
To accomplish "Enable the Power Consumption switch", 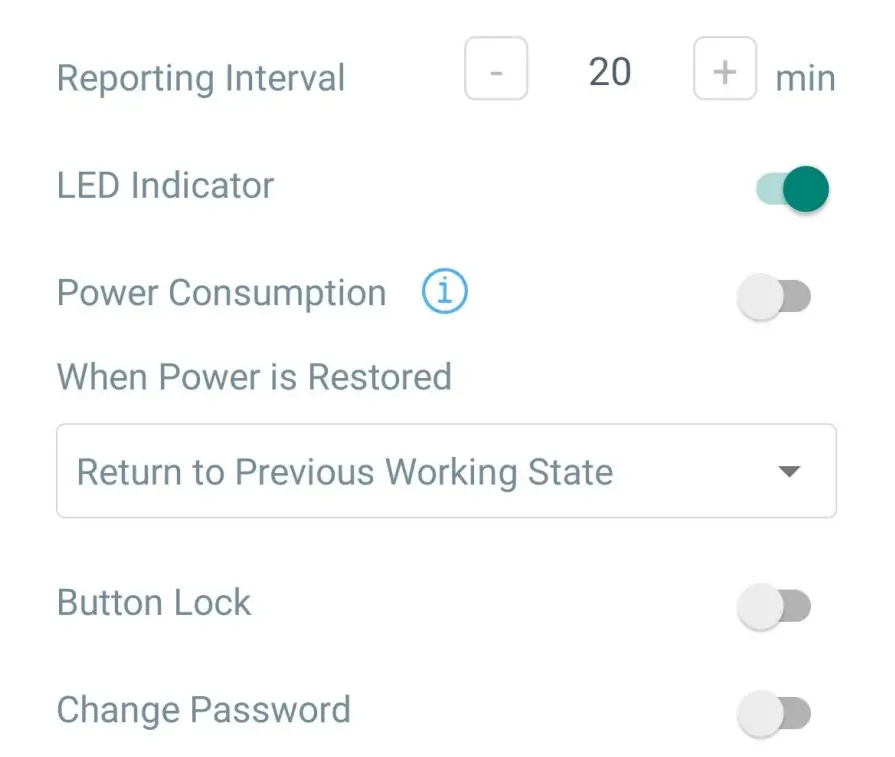I will [776, 296].
